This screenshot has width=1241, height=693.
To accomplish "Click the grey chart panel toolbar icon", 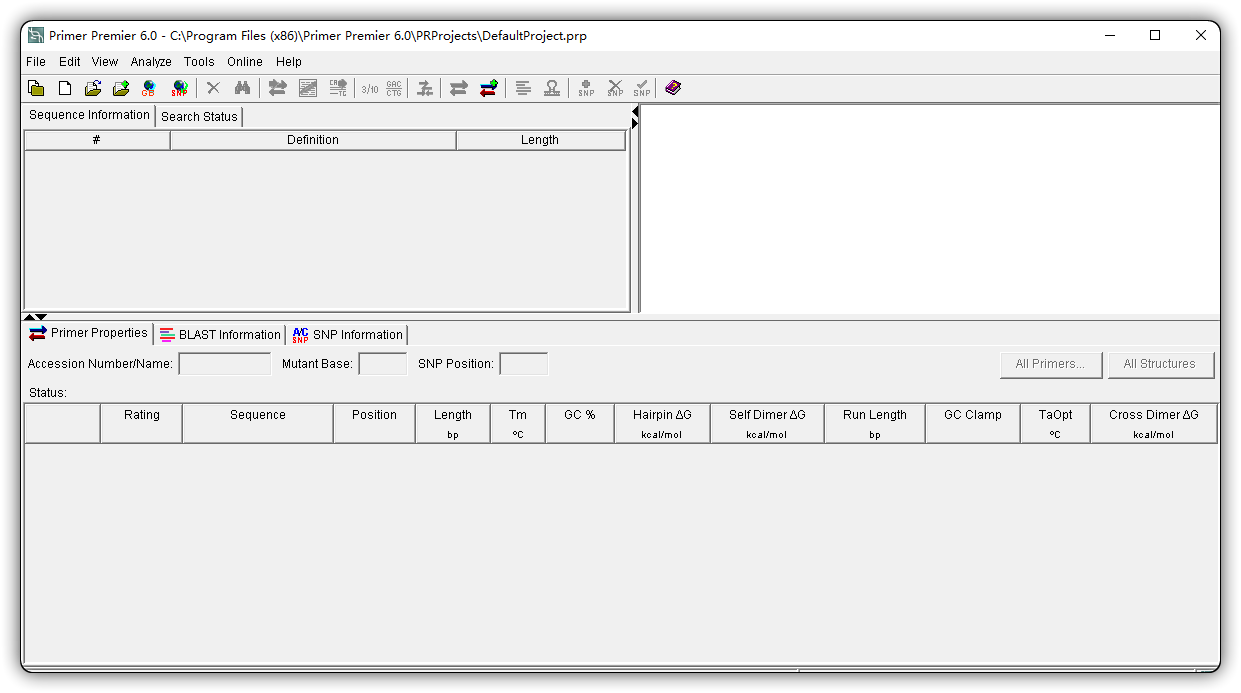I will click(x=308, y=88).
